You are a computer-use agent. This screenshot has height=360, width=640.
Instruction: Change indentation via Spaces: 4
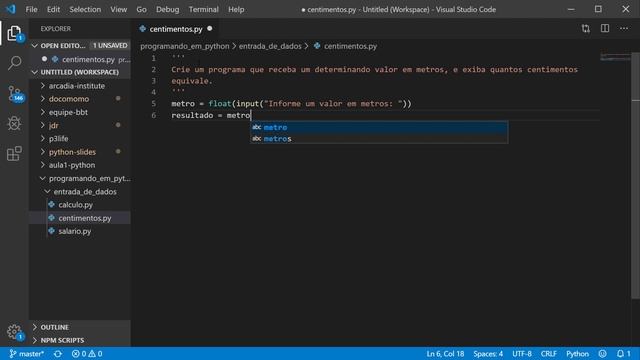(x=488, y=353)
